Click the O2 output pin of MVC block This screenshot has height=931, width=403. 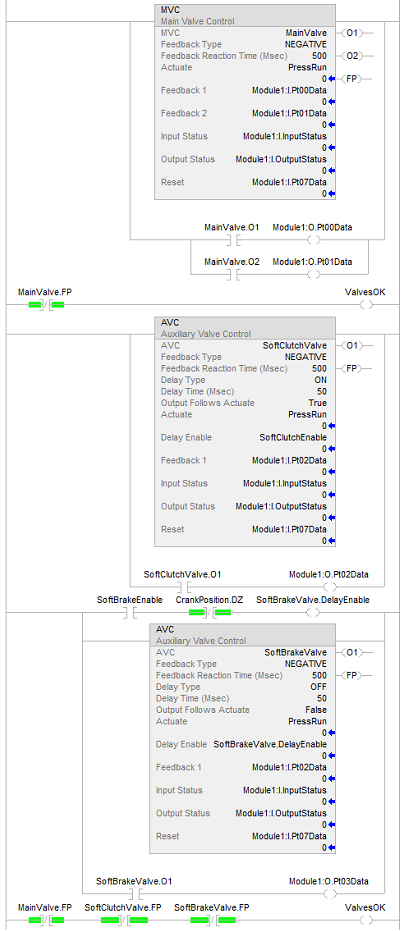pyautogui.click(x=350, y=56)
